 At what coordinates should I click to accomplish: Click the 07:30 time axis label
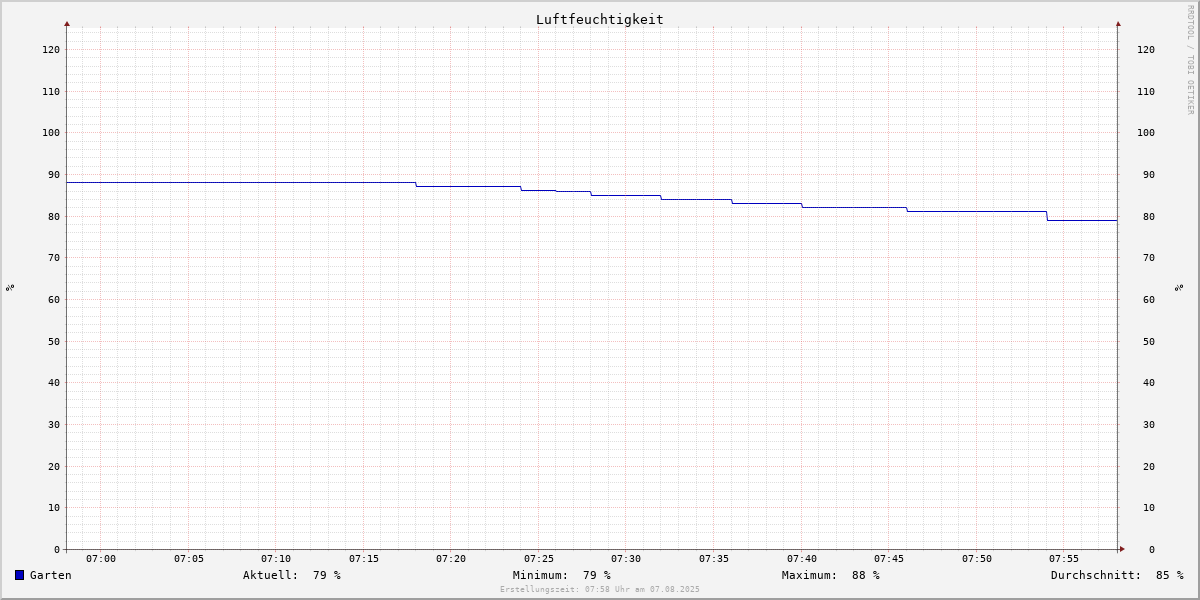tap(626, 559)
